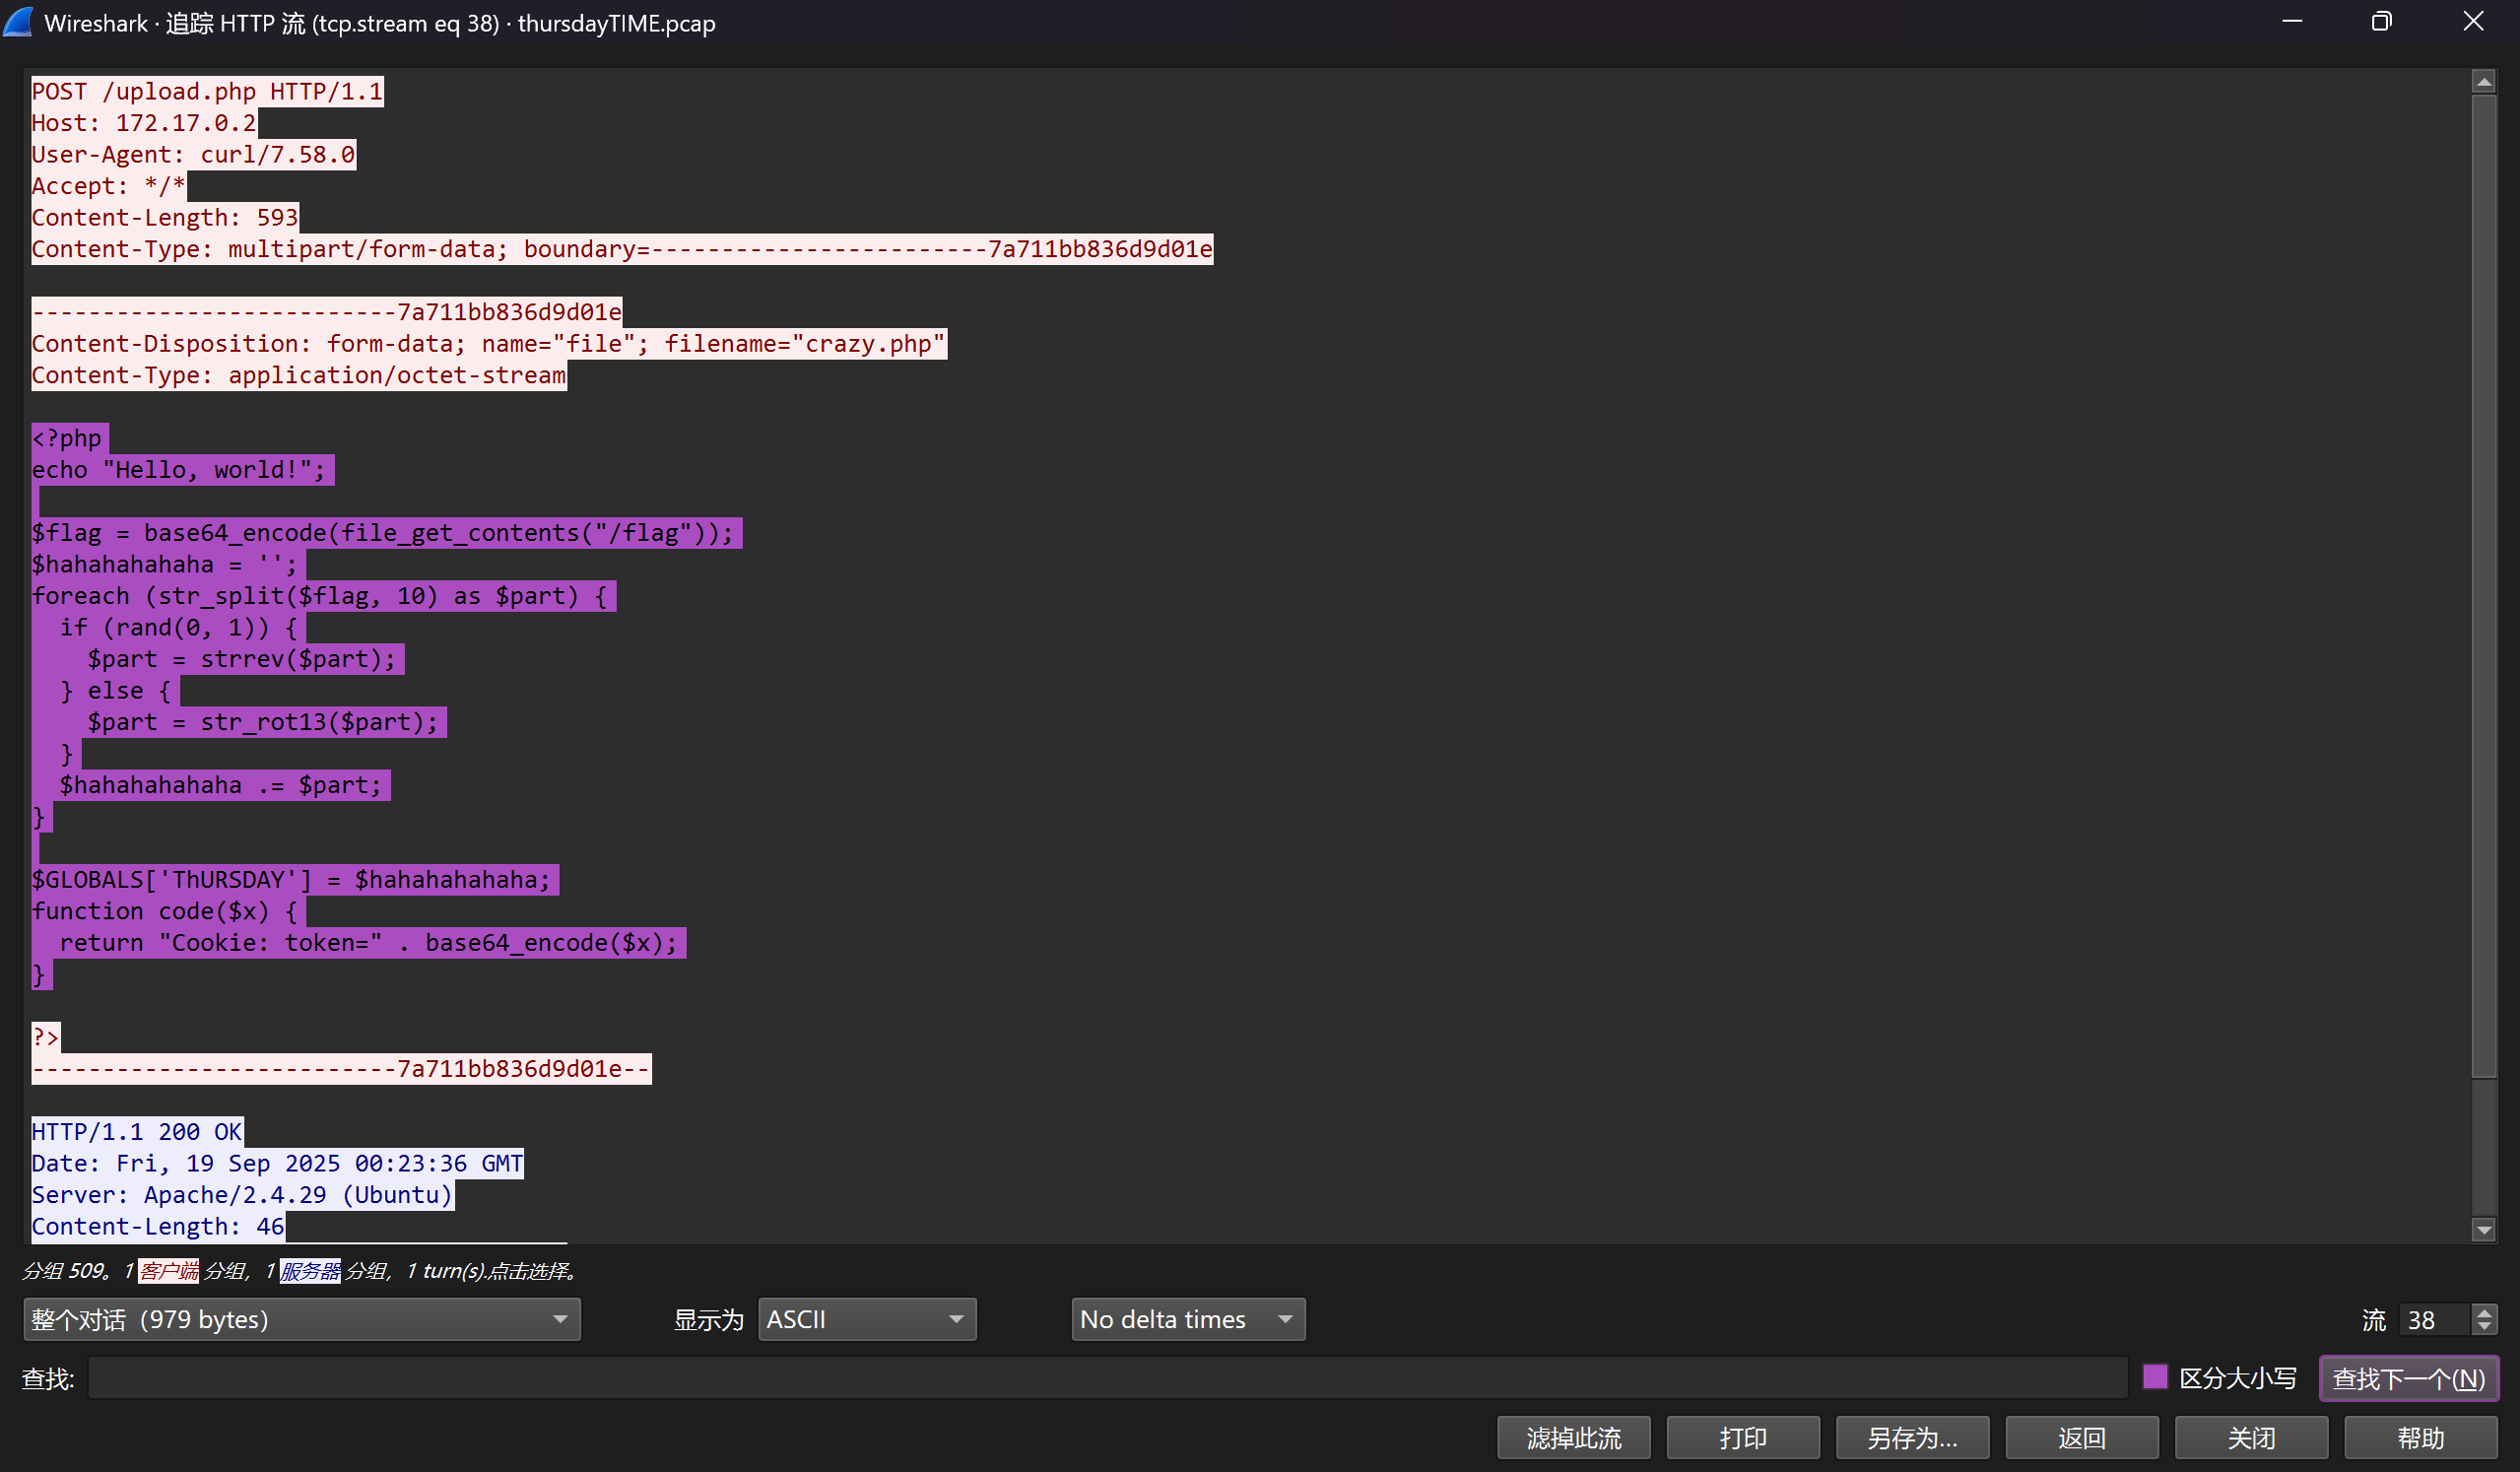Click the scrollbar up arrow
The image size is (2520, 1472).
(2484, 82)
